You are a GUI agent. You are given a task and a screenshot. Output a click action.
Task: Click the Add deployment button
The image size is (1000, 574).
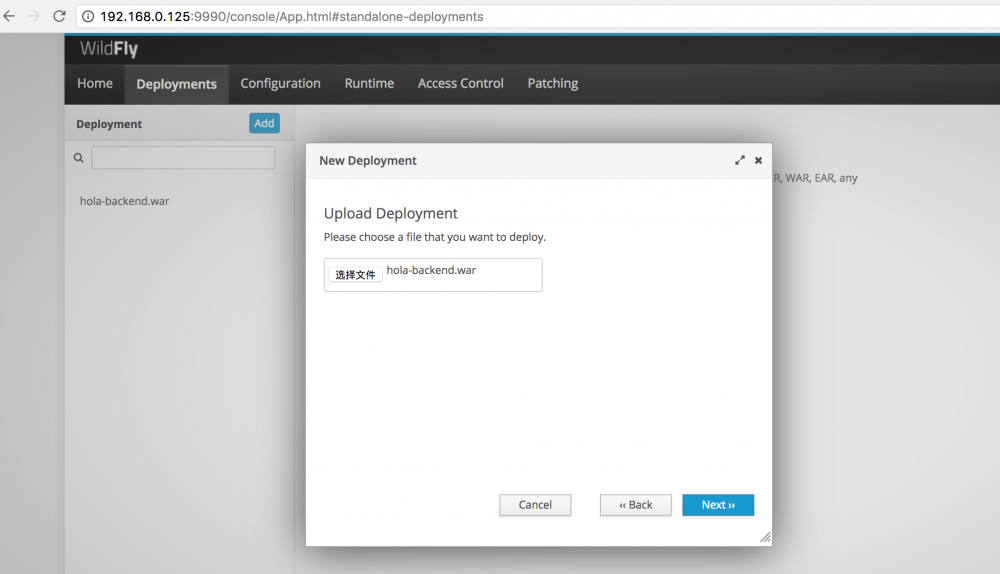point(264,123)
